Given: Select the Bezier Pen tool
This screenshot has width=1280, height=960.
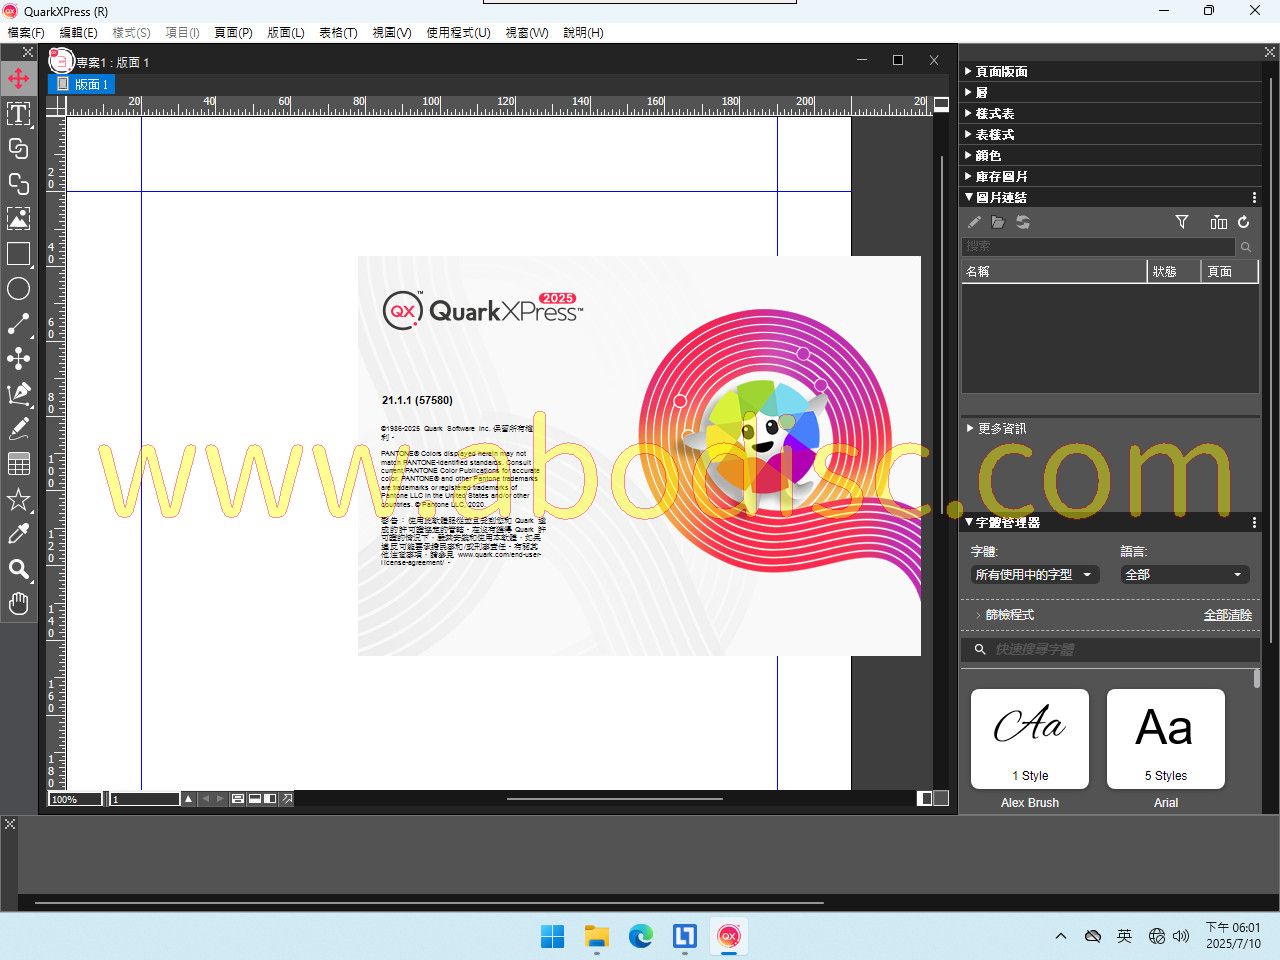Looking at the screenshot, I should coord(18,394).
